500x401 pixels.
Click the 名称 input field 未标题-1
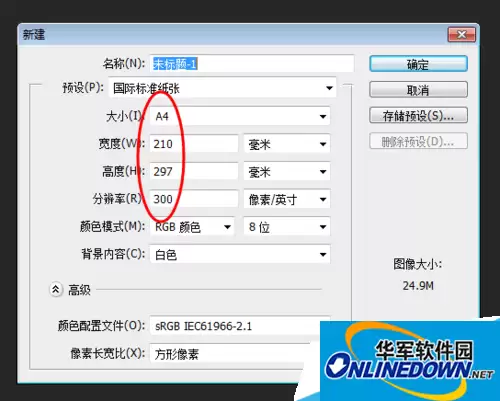click(252, 64)
